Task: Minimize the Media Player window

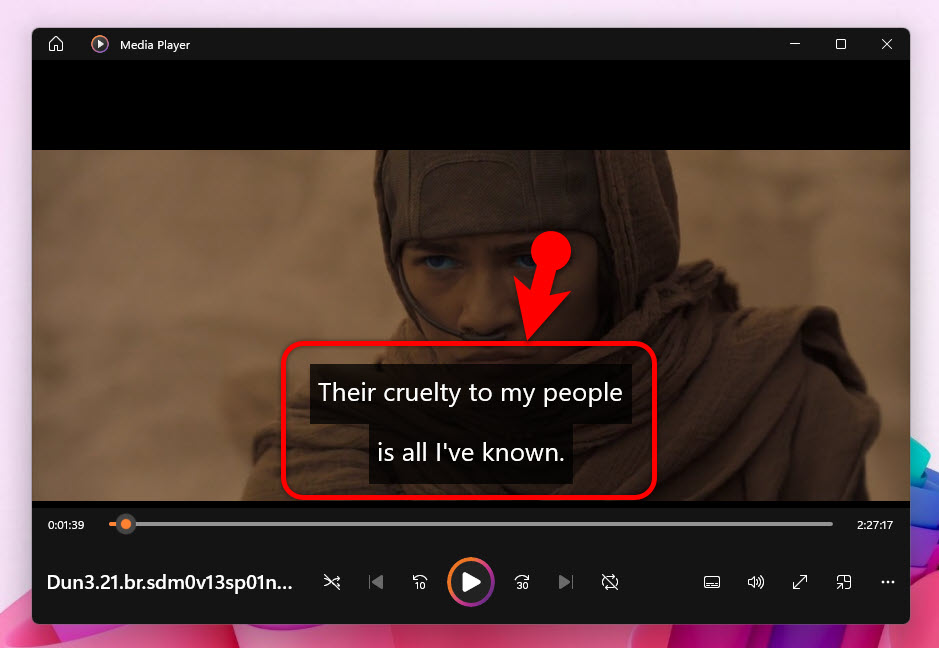Action: (795, 44)
